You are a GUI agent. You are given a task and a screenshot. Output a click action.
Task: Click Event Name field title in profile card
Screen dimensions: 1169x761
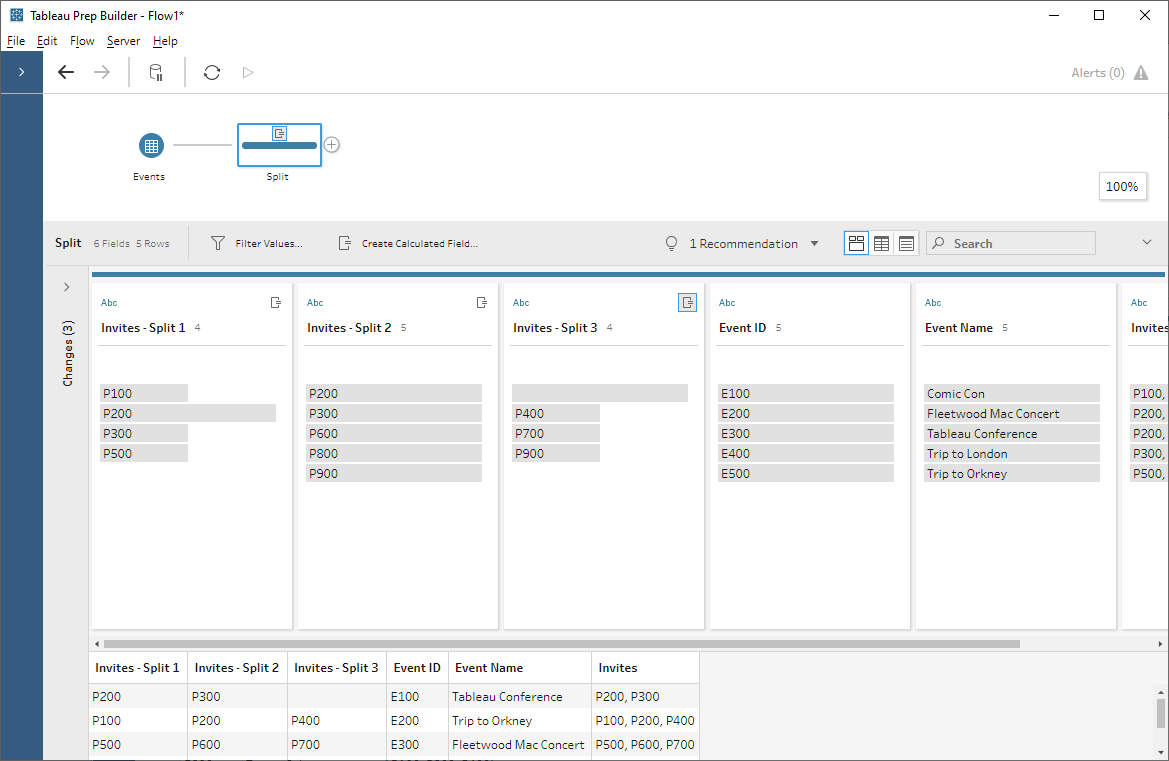(x=959, y=328)
